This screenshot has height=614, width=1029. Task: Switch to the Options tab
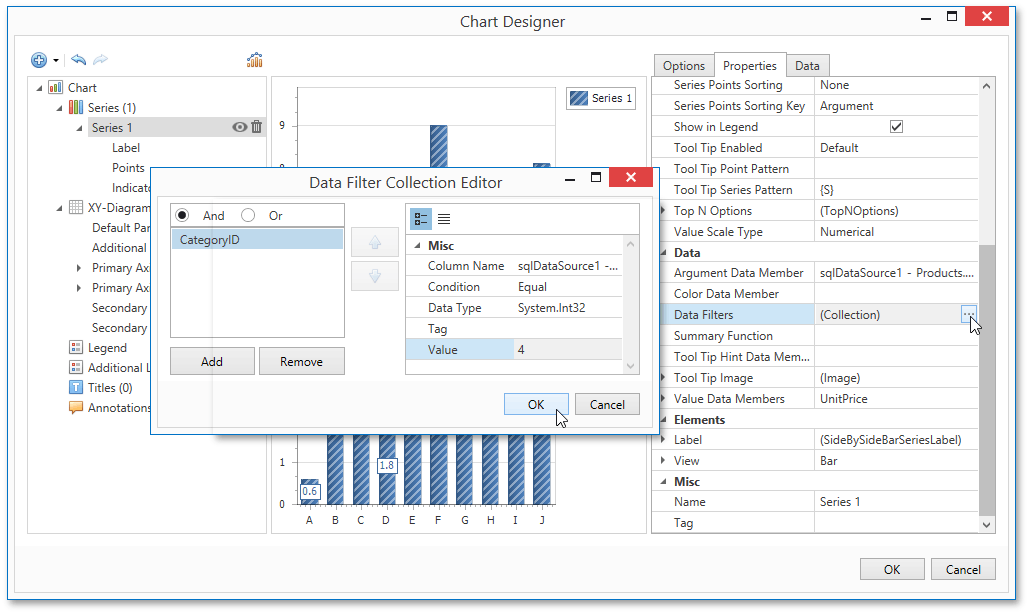pyautogui.click(x=683, y=65)
